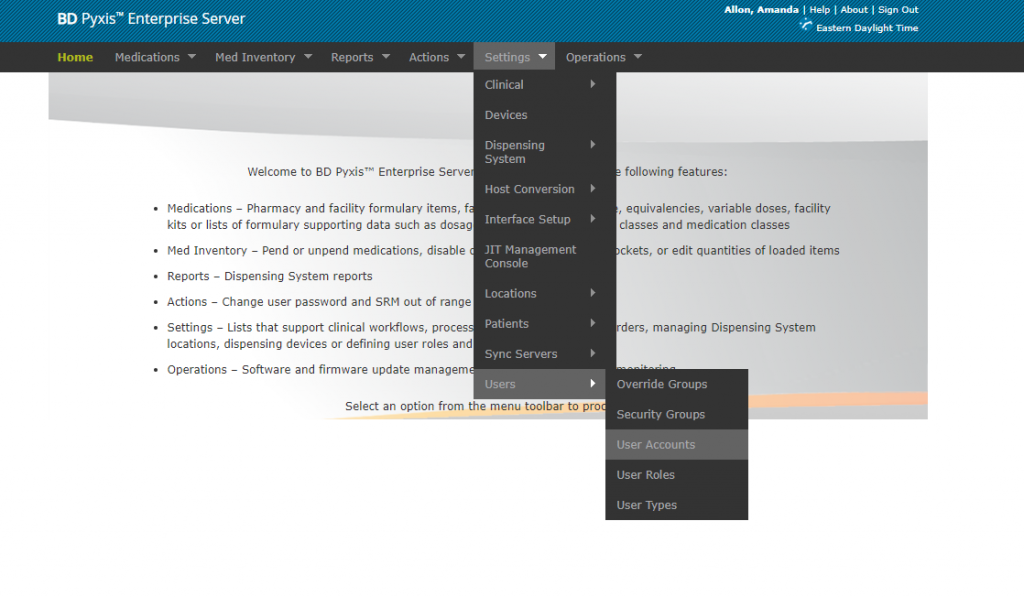Choose Security Groups in submenu

(x=660, y=415)
